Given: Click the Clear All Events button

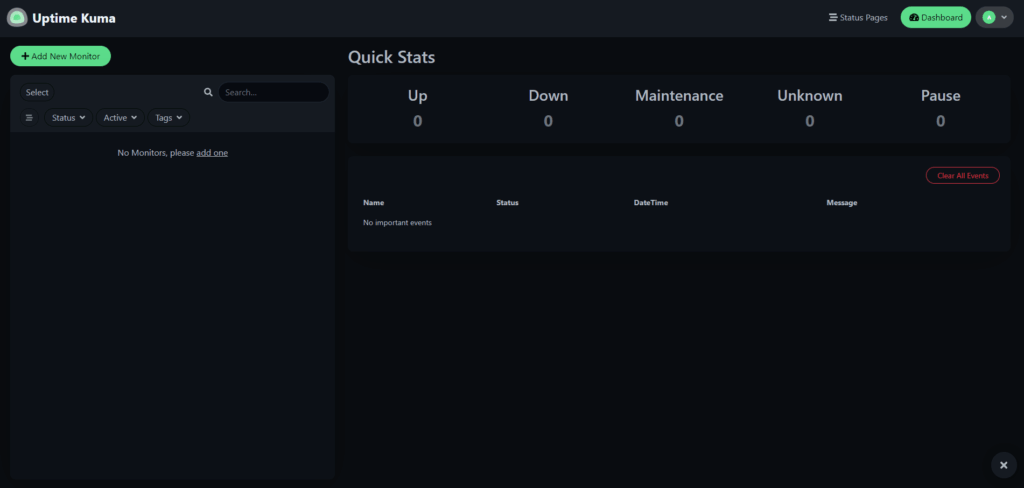Looking at the screenshot, I should coord(962,176).
